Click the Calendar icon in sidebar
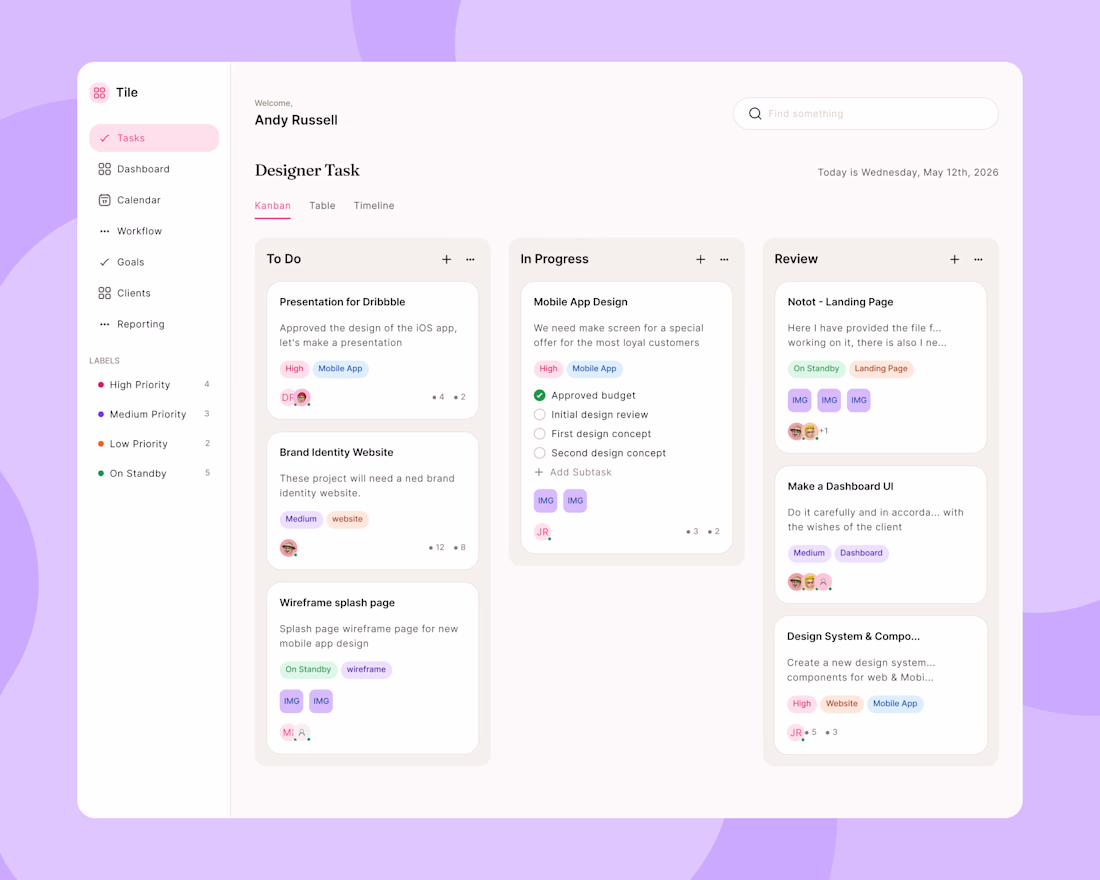The image size is (1100, 880). 105,200
